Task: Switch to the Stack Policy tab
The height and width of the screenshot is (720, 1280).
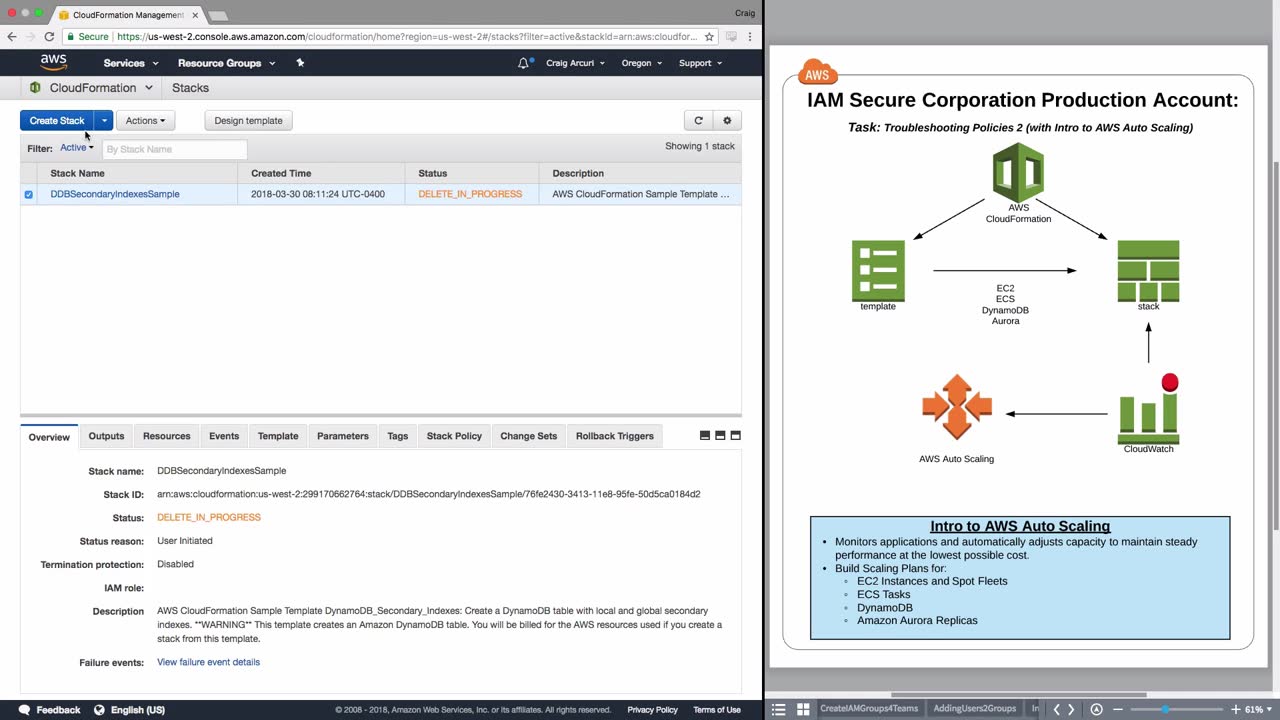Action: tap(454, 436)
